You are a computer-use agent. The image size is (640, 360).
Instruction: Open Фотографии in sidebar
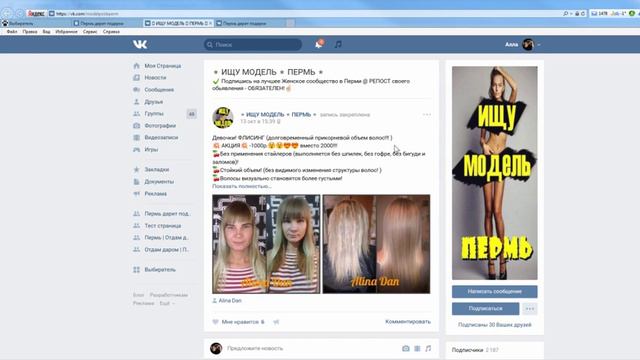[160, 126]
